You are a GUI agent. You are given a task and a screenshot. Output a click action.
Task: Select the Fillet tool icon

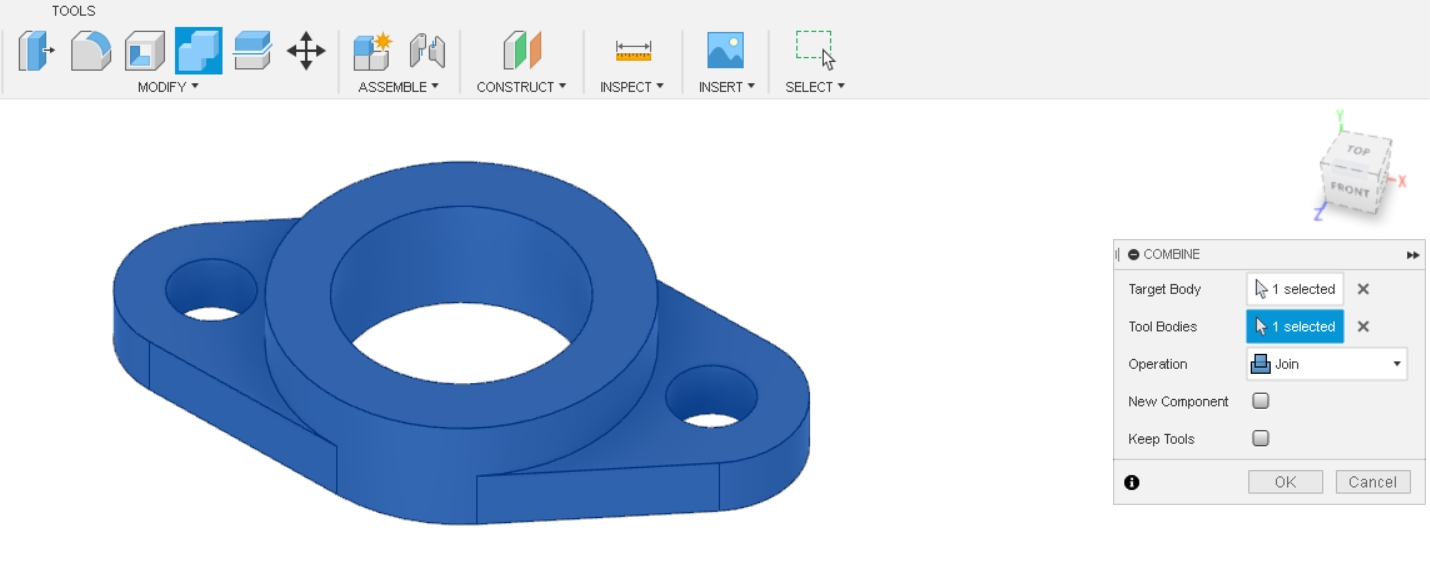pyautogui.click(x=91, y=50)
